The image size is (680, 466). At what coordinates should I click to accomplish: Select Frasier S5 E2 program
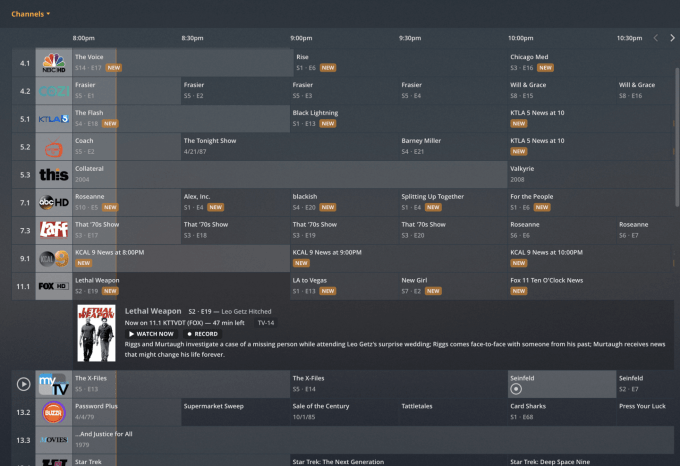click(x=235, y=90)
